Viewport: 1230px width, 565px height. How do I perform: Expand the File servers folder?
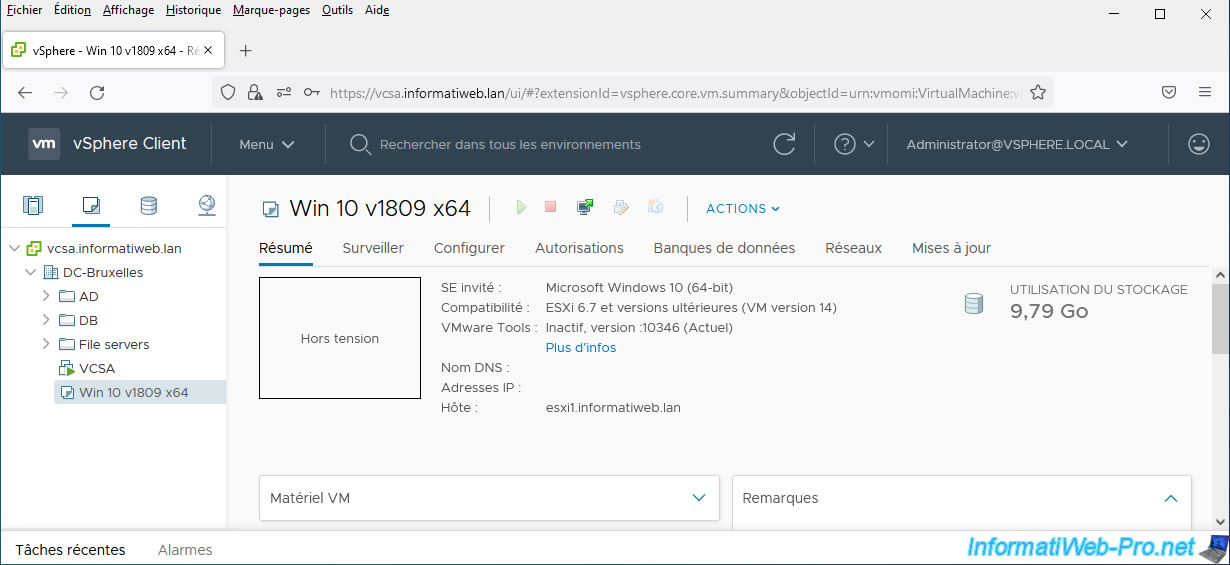(46, 344)
